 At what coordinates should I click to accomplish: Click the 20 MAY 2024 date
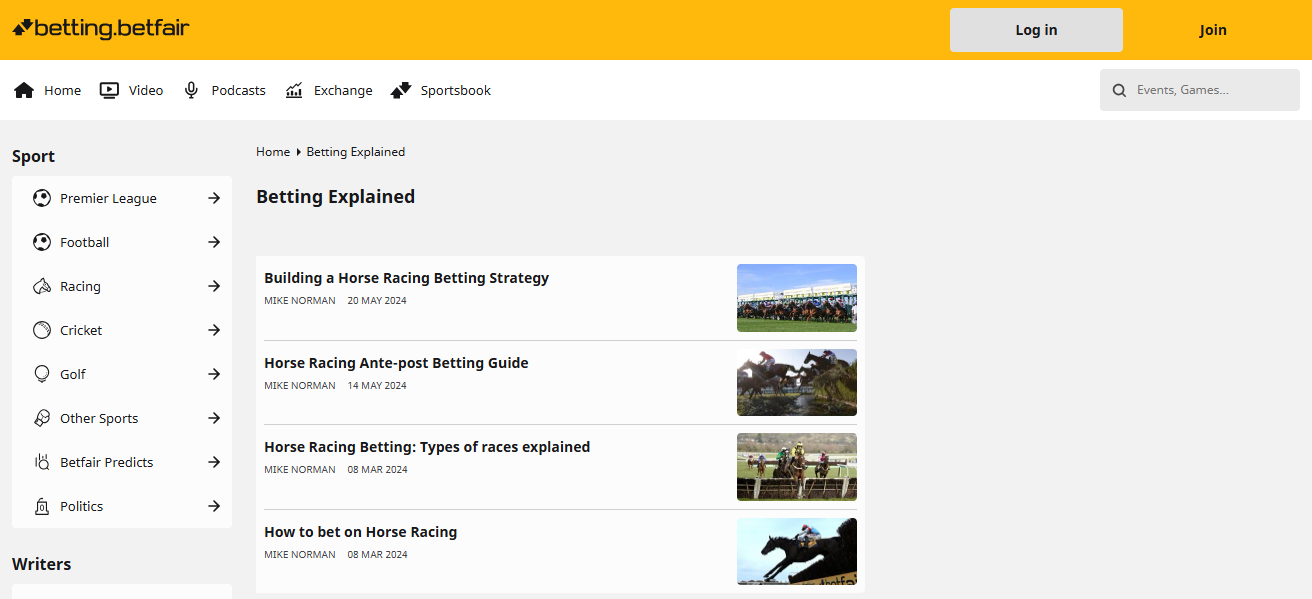pyautogui.click(x=377, y=301)
